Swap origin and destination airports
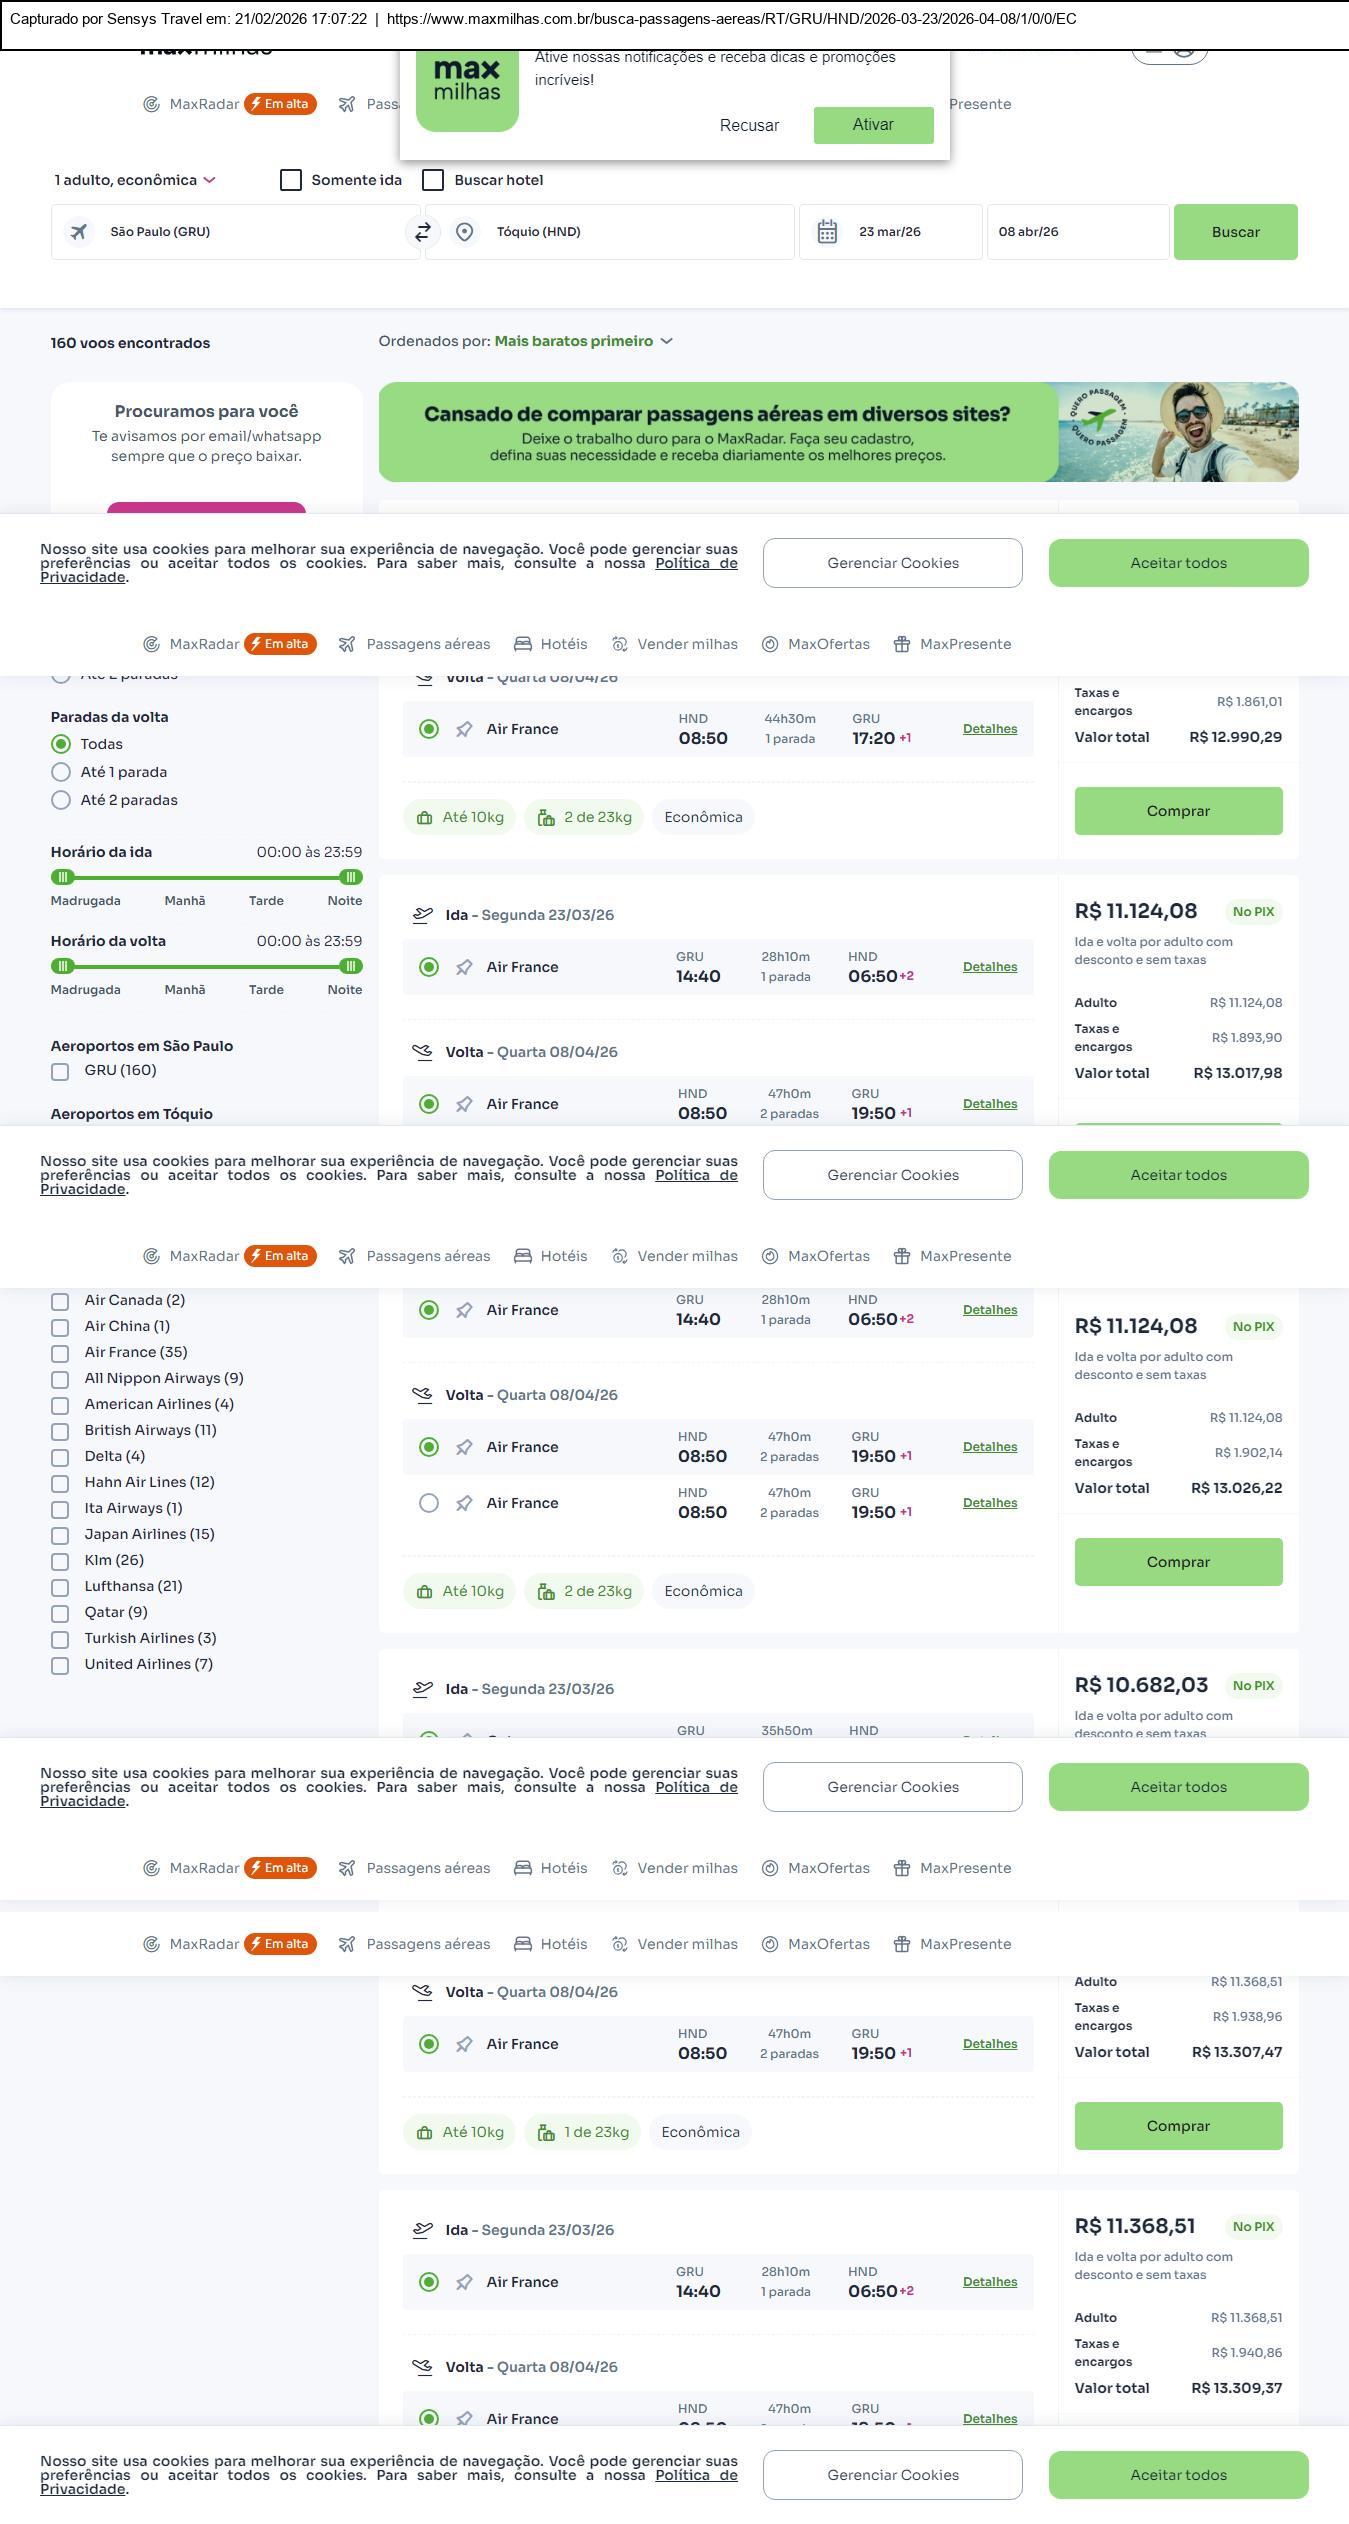The width and height of the screenshot is (1349, 2524). [x=422, y=232]
